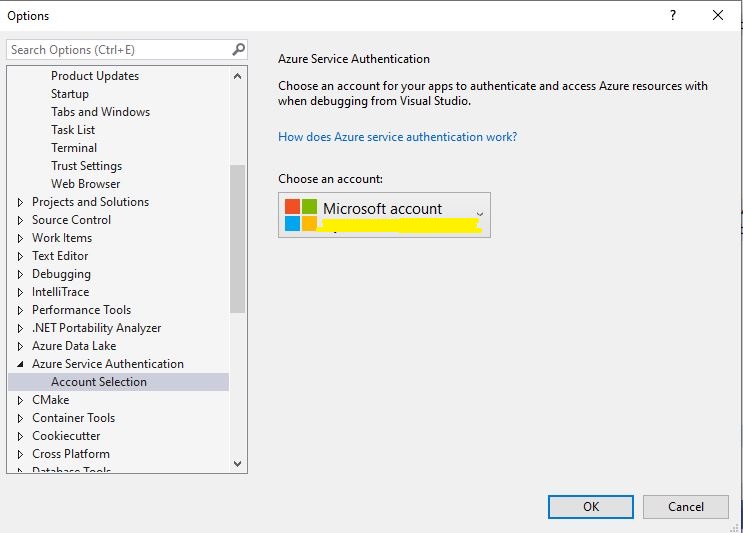Select Trust Settings in options tree

[86, 166]
